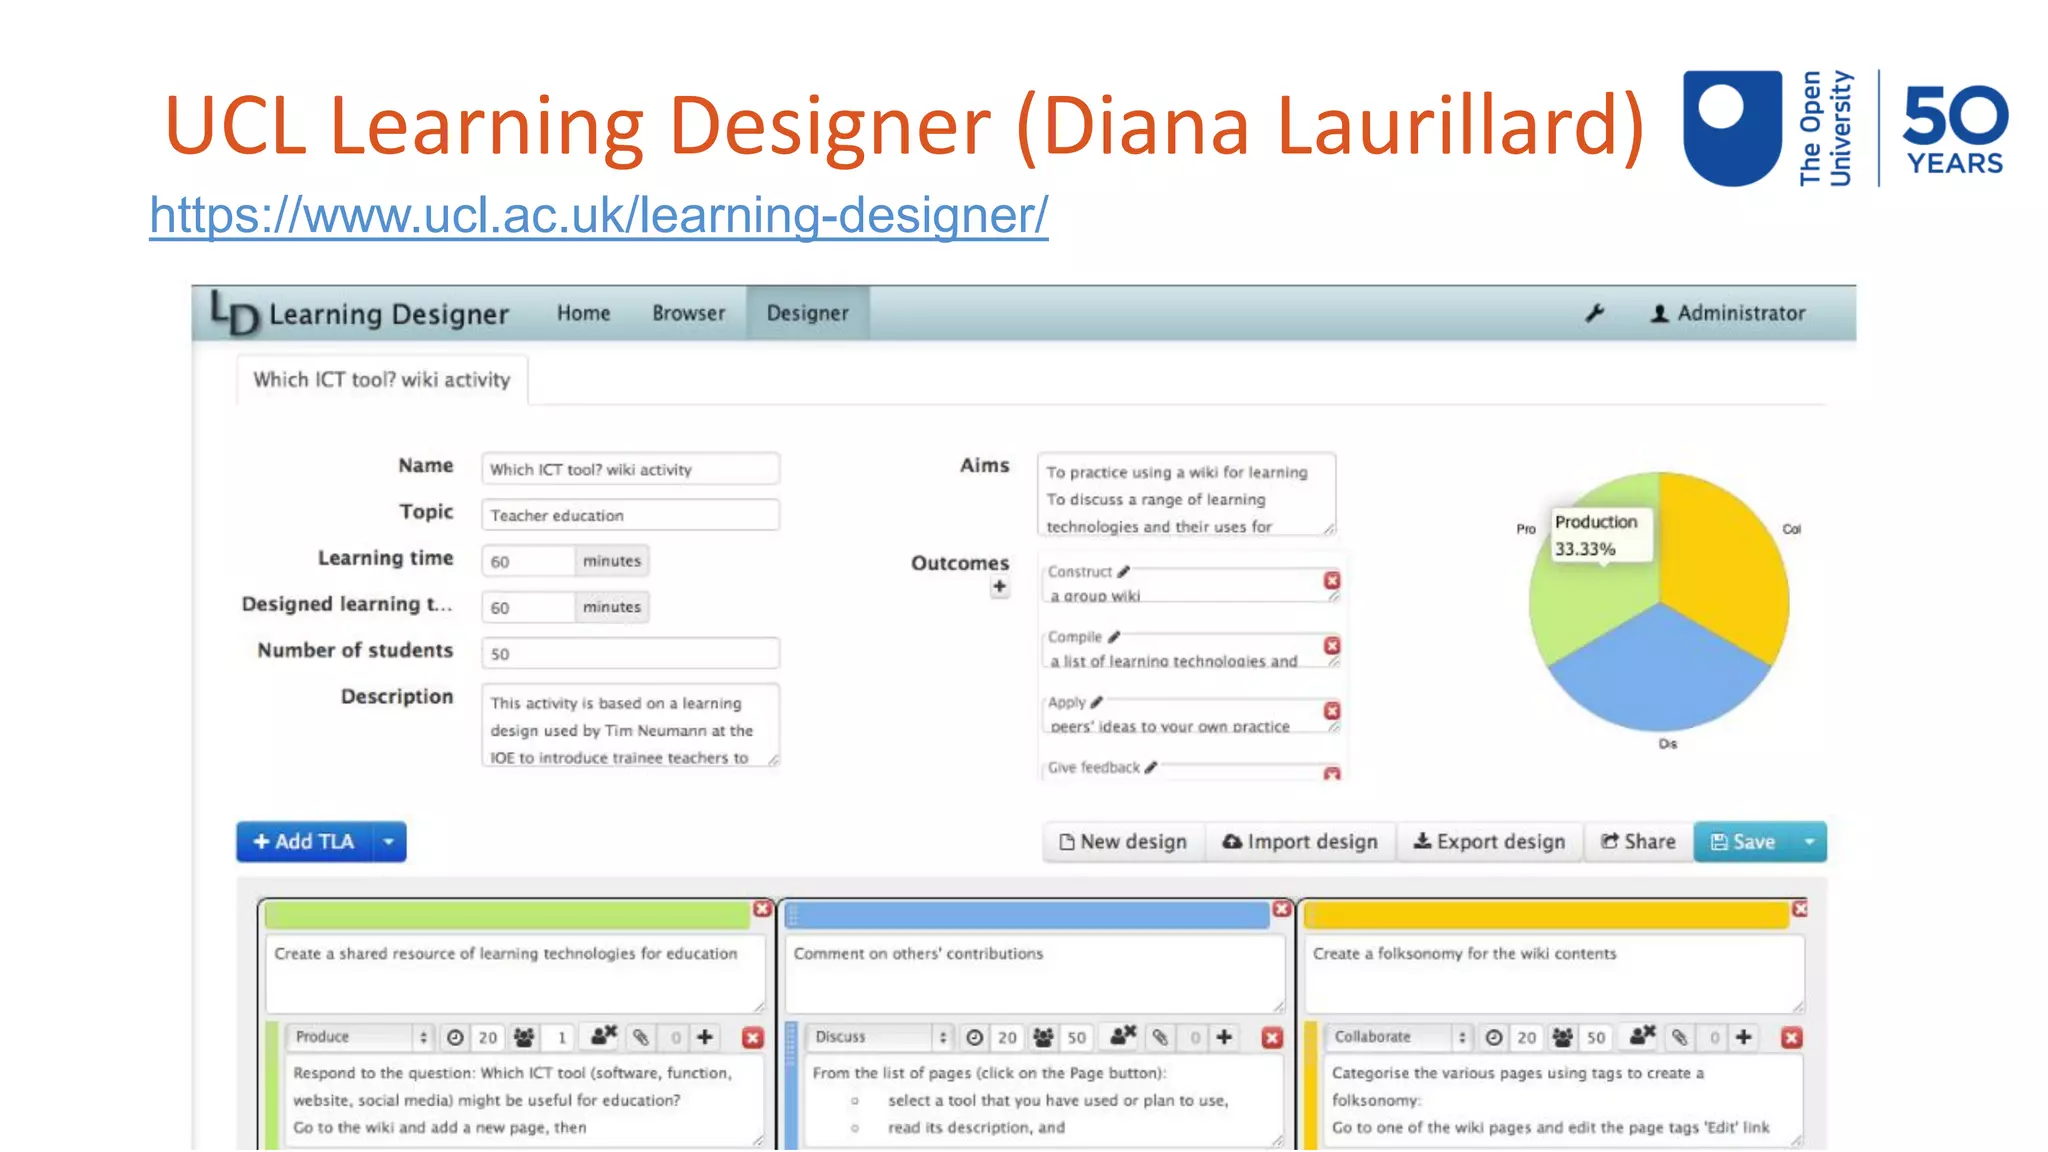
Task: Click attachment paperclip in Collaborate row
Action: point(1680,1038)
